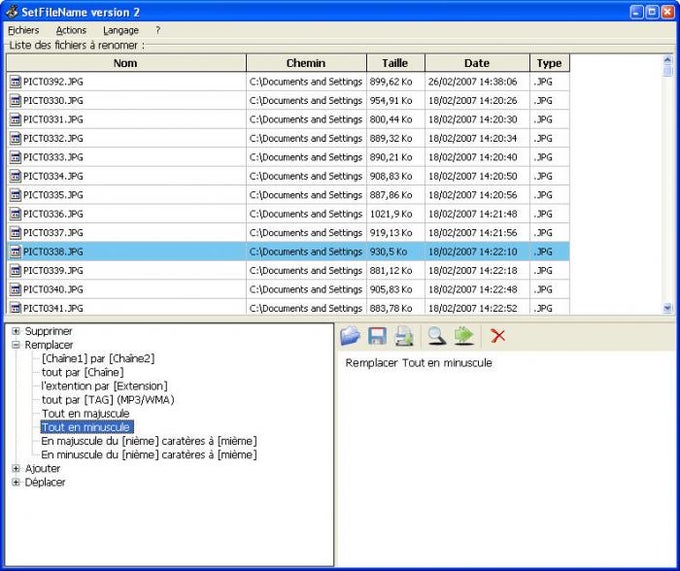Expand the Supprimer tree node
Image resolution: width=680 pixels, height=571 pixels.
coord(16,331)
